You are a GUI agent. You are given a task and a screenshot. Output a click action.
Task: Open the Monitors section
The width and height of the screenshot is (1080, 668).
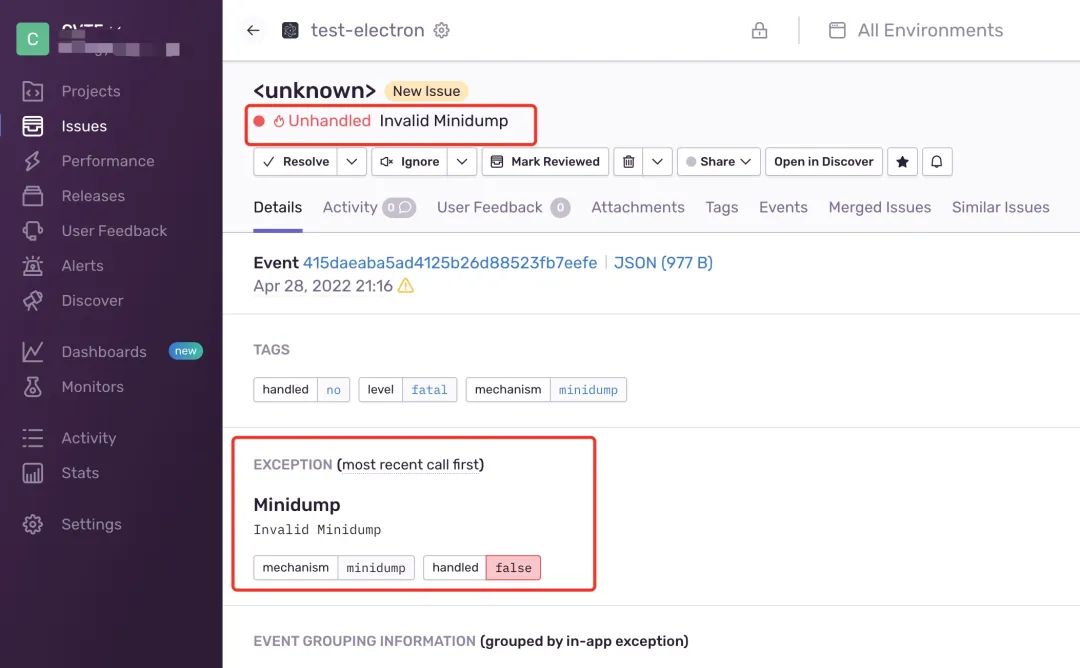(x=92, y=387)
